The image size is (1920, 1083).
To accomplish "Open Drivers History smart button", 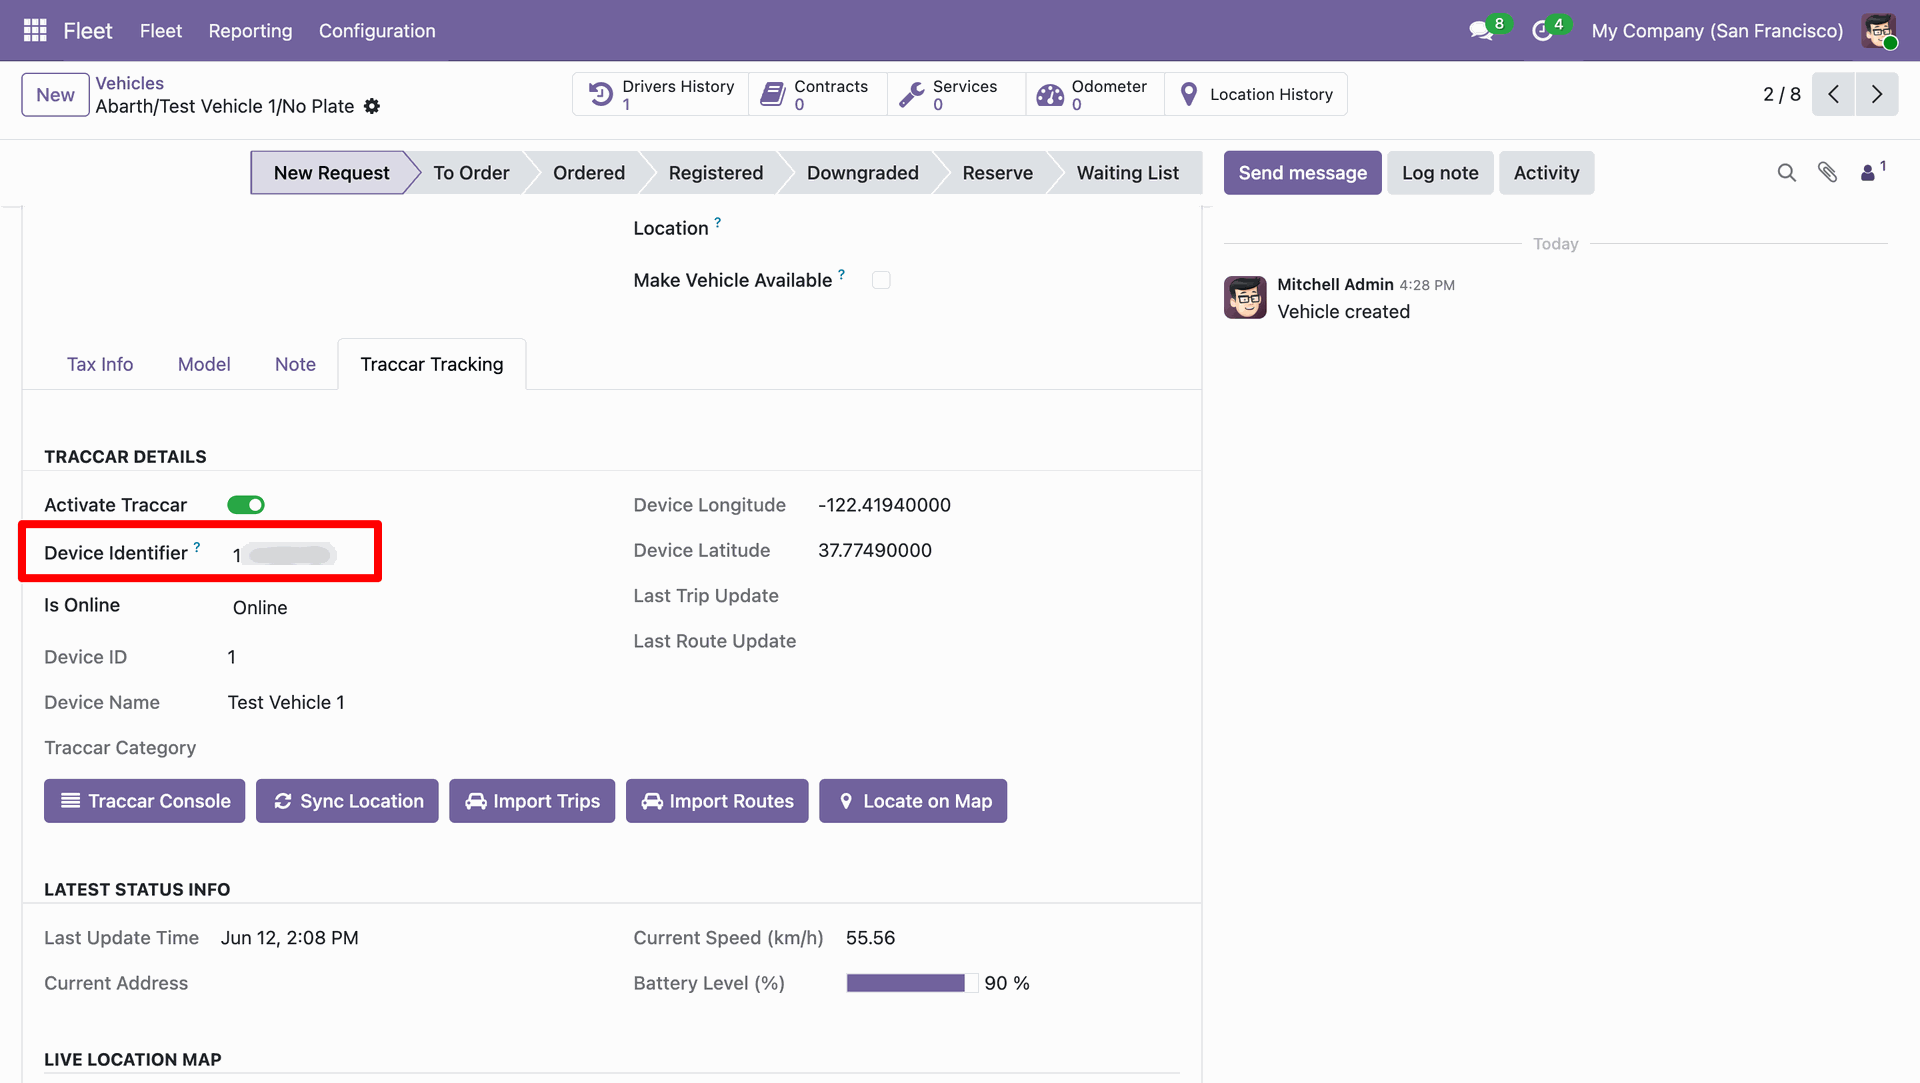I will coord(660,94).
